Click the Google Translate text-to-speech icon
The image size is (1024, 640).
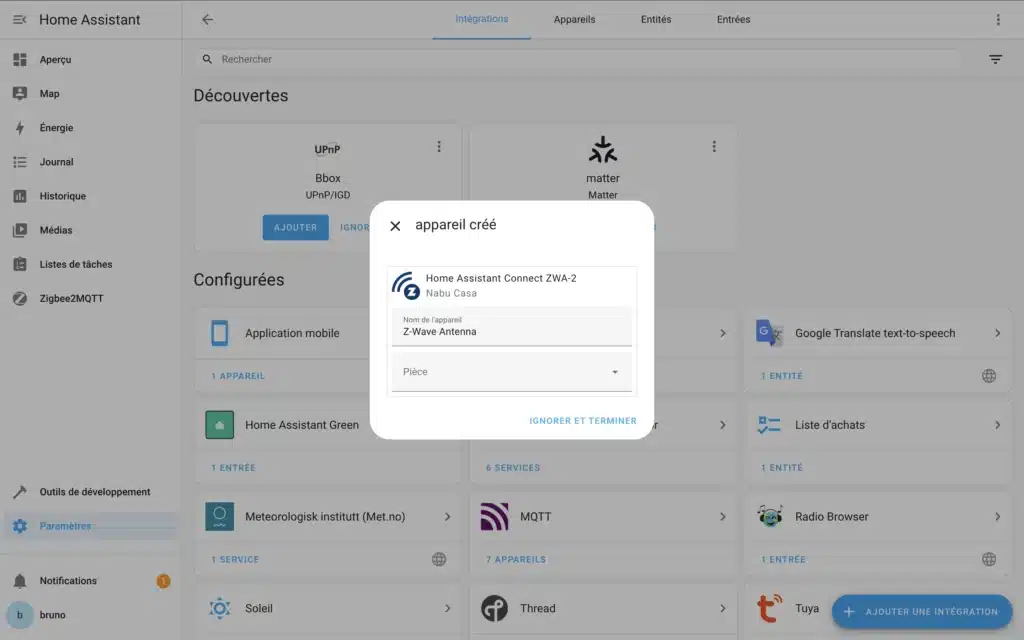coord(769,333)
